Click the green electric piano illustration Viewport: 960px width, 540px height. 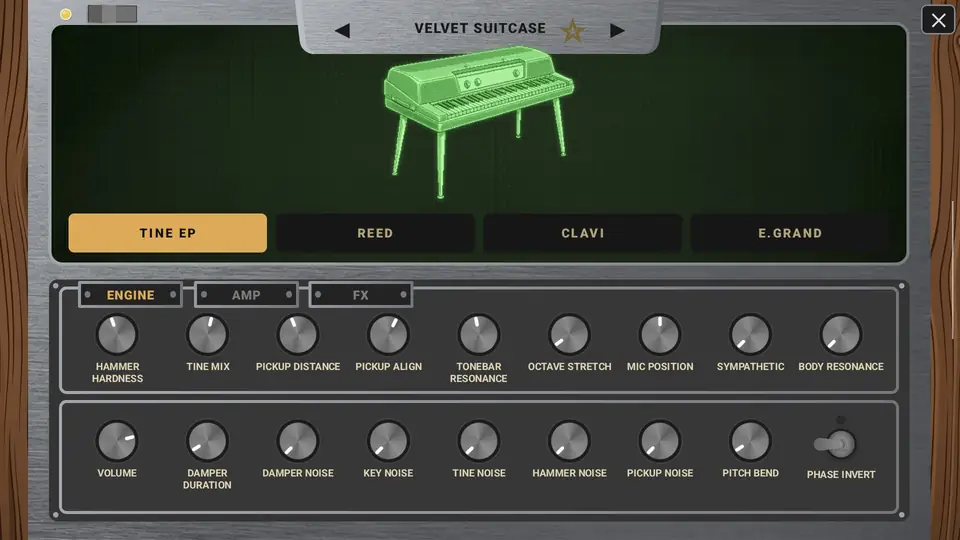pyautogui.click(x=478, y=122)
